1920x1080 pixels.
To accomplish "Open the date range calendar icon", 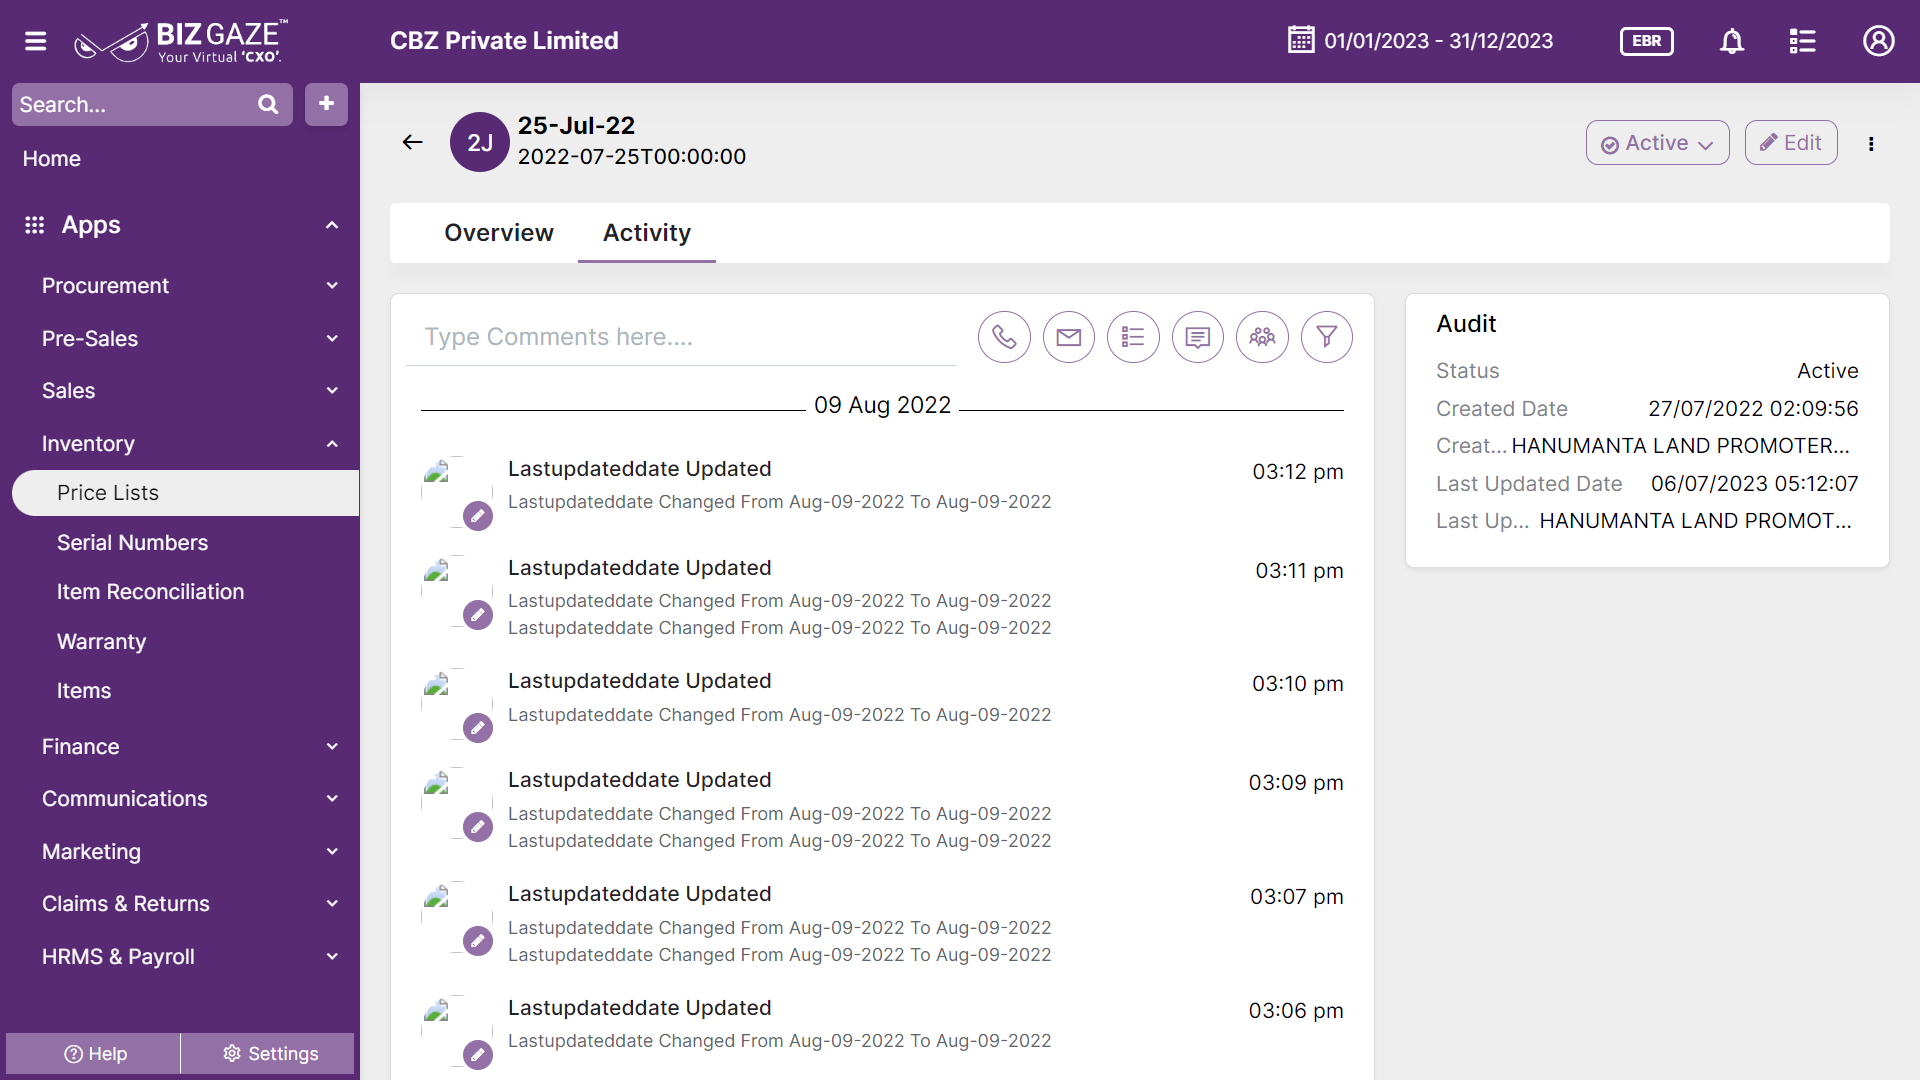I will click(x=1301, y=41).
